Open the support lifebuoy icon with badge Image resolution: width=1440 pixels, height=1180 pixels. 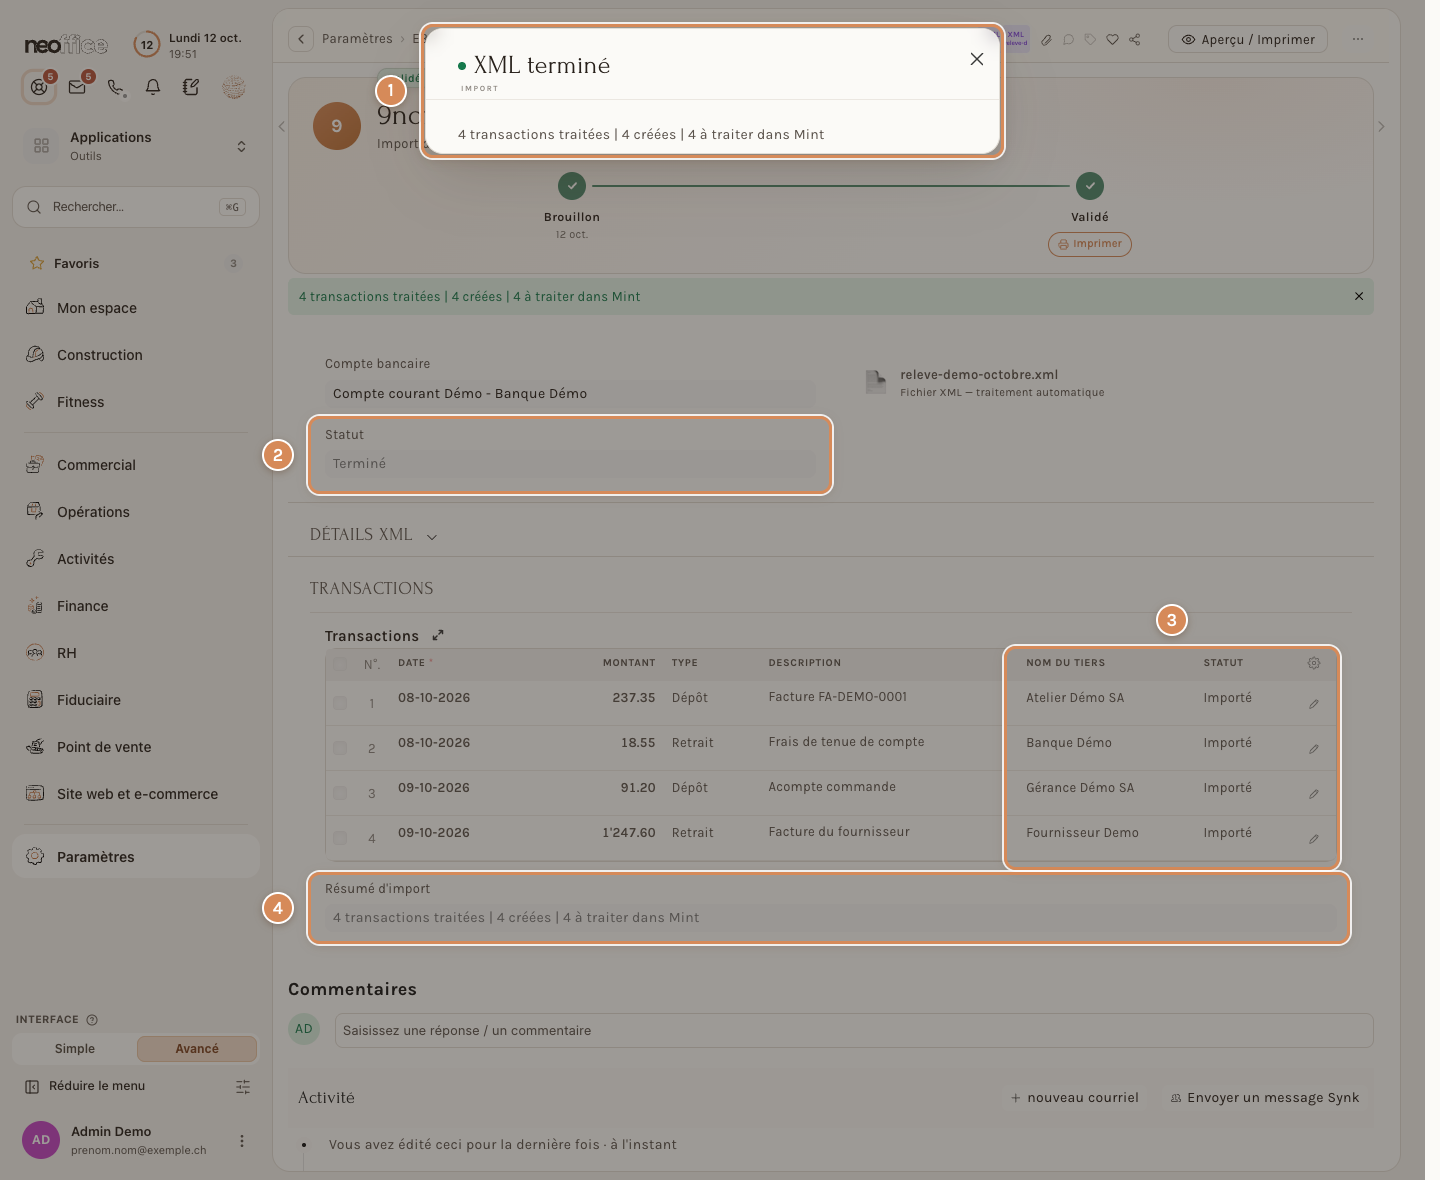[39, 87]
